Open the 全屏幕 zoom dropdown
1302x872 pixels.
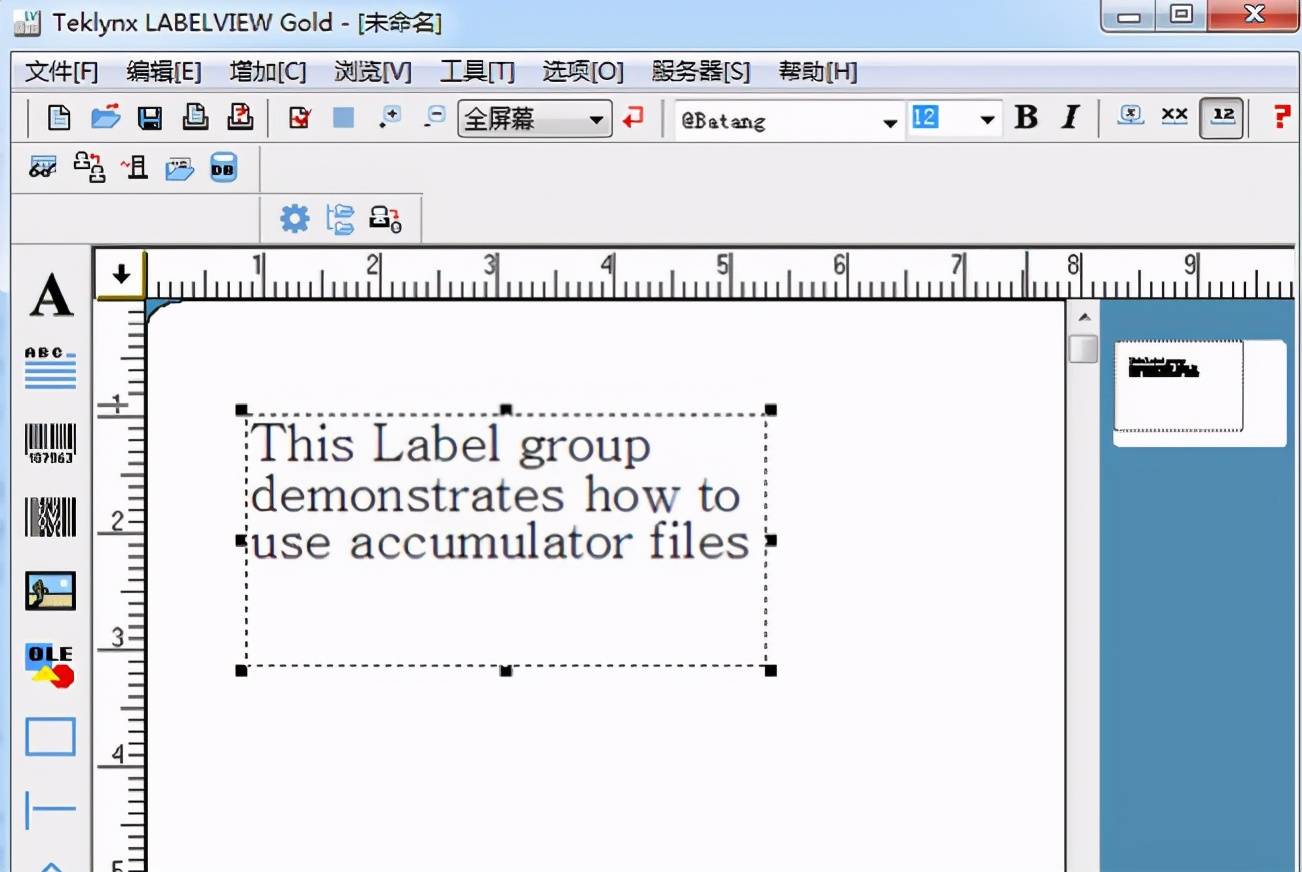[535, 119]
